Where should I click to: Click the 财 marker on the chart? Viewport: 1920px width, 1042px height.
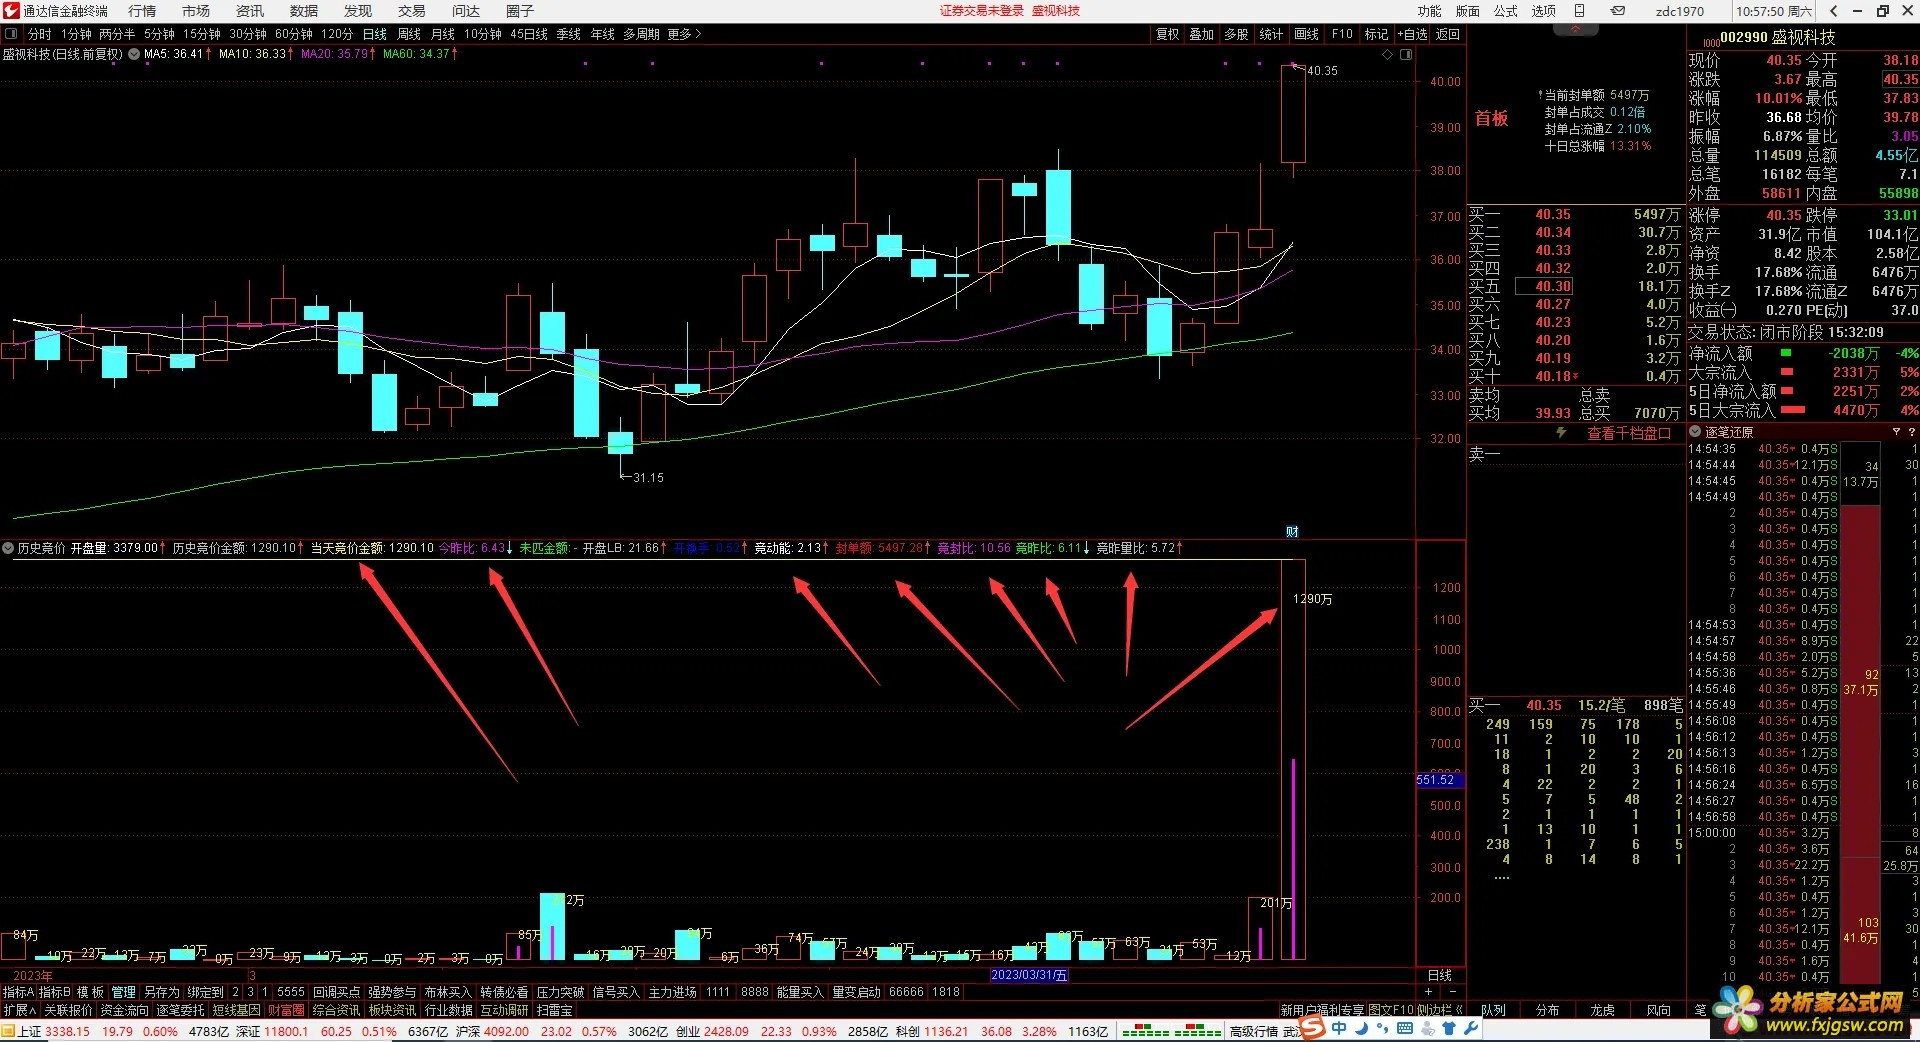pyautogui.click(x=1292, y=531)
